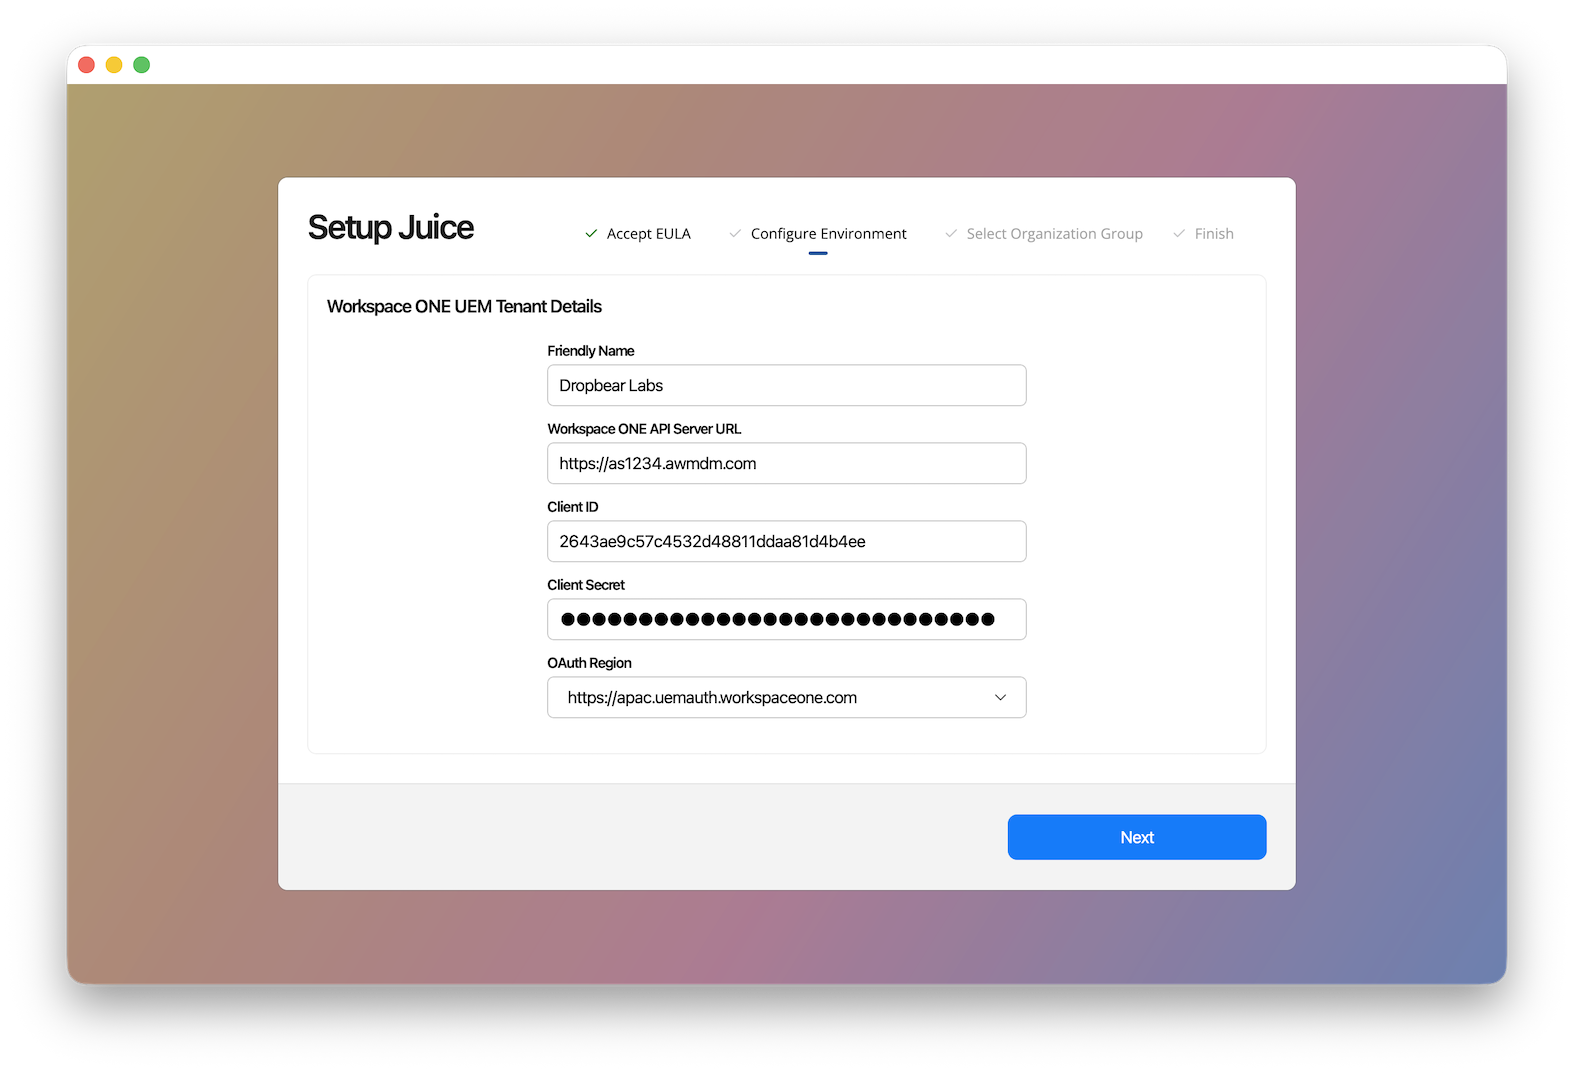Viewport: 1574px width, 1073px height.
Task: Minimize the window using the yellow button
Action: coord(114,65)
